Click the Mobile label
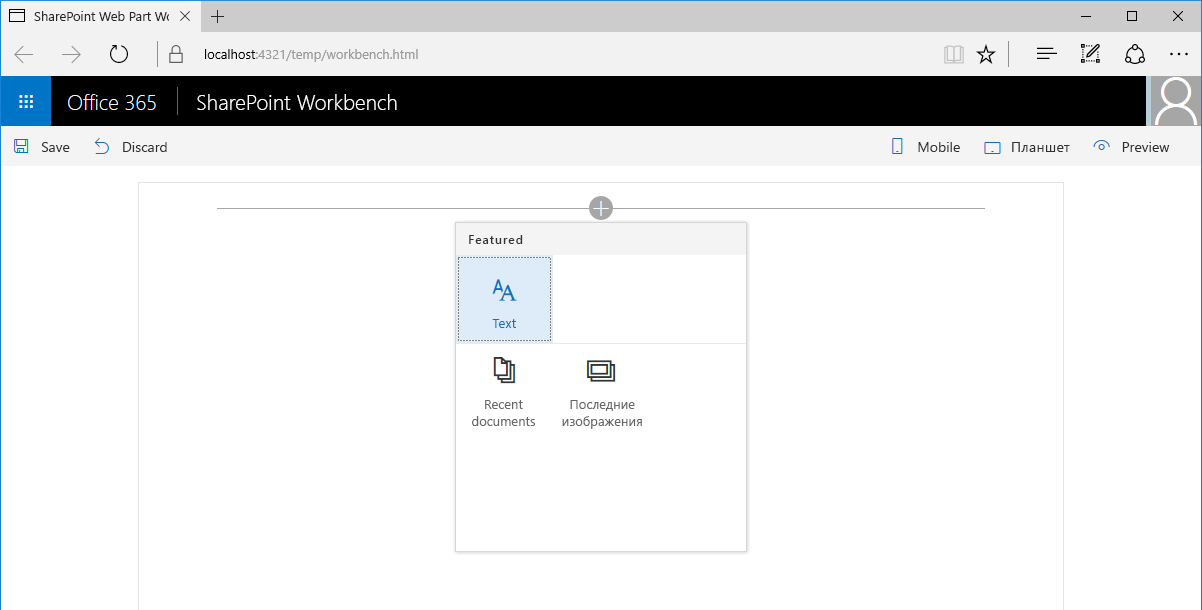The width and height of the screenshot is (1202, 610). click(x=939, y=147)
